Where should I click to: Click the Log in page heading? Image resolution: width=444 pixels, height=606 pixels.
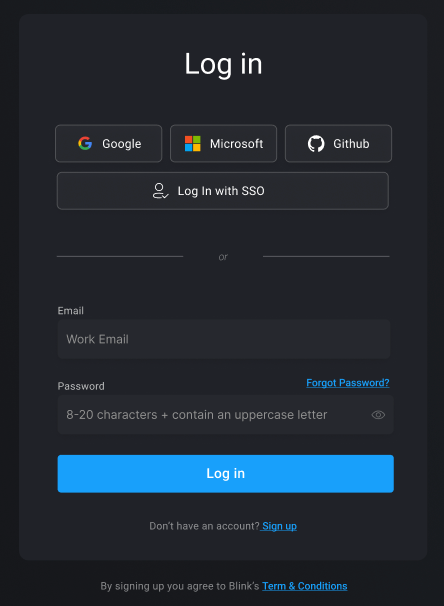pyautogui.click(x=223, y=65)
